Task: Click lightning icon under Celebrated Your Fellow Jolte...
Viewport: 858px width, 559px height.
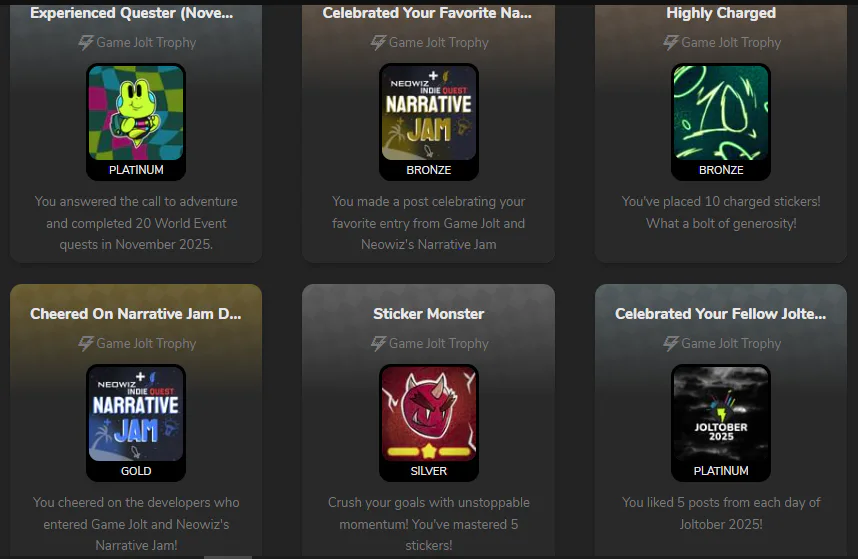Action: click(x=670, y=343)
